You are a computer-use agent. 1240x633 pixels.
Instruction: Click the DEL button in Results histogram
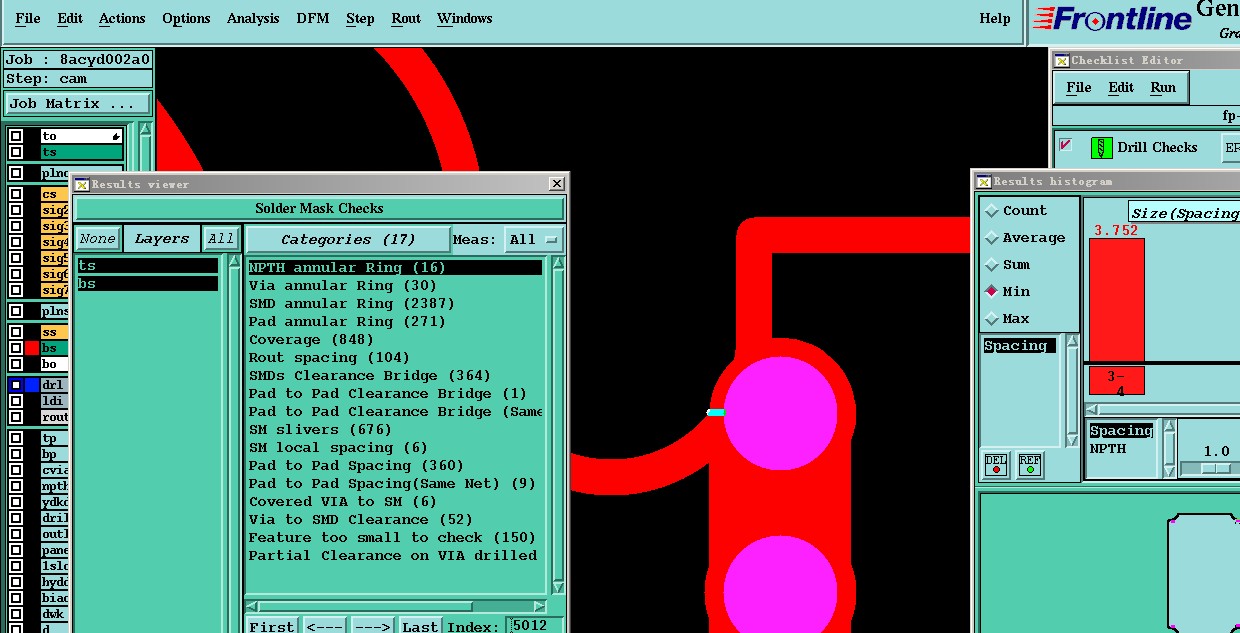[x=995, y=465]
